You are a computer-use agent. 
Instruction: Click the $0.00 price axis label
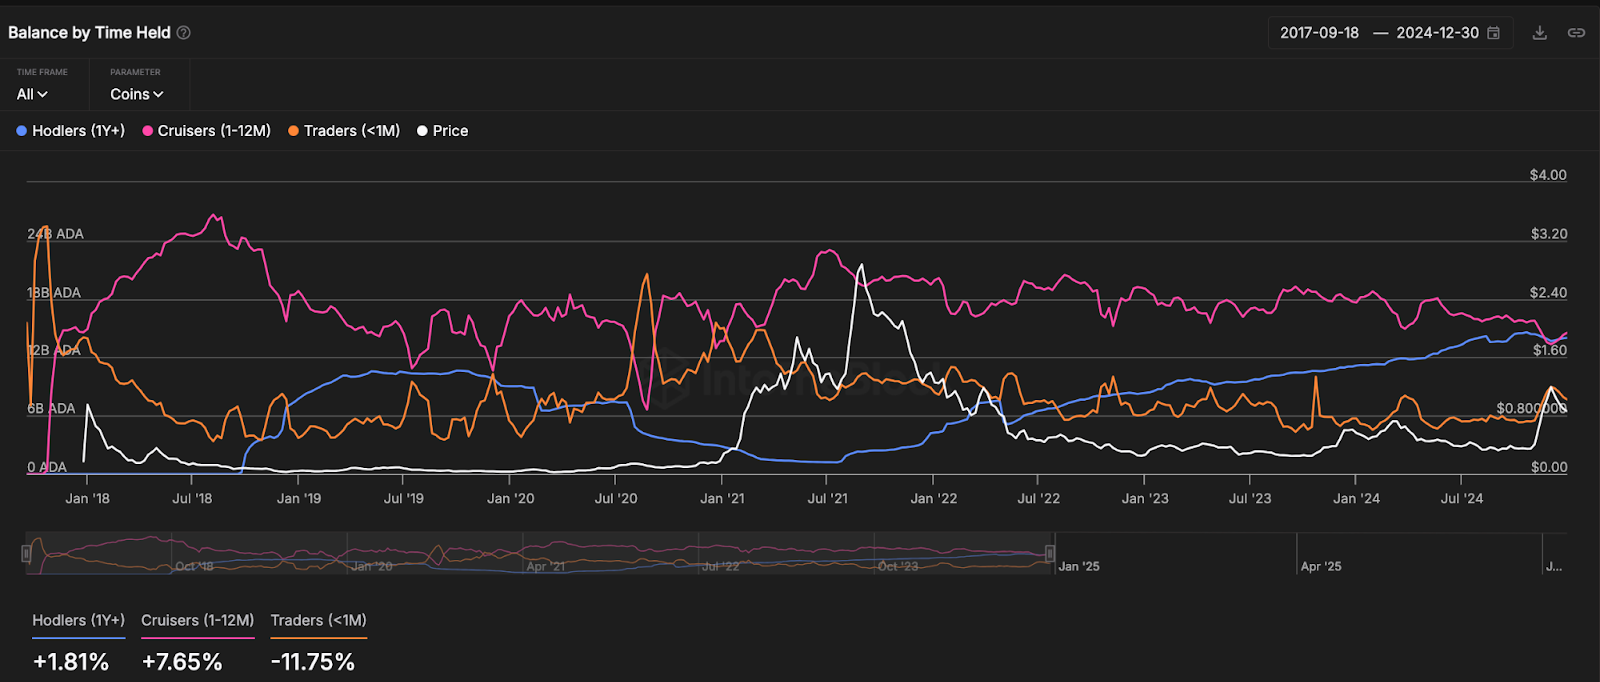[1549, 467]
